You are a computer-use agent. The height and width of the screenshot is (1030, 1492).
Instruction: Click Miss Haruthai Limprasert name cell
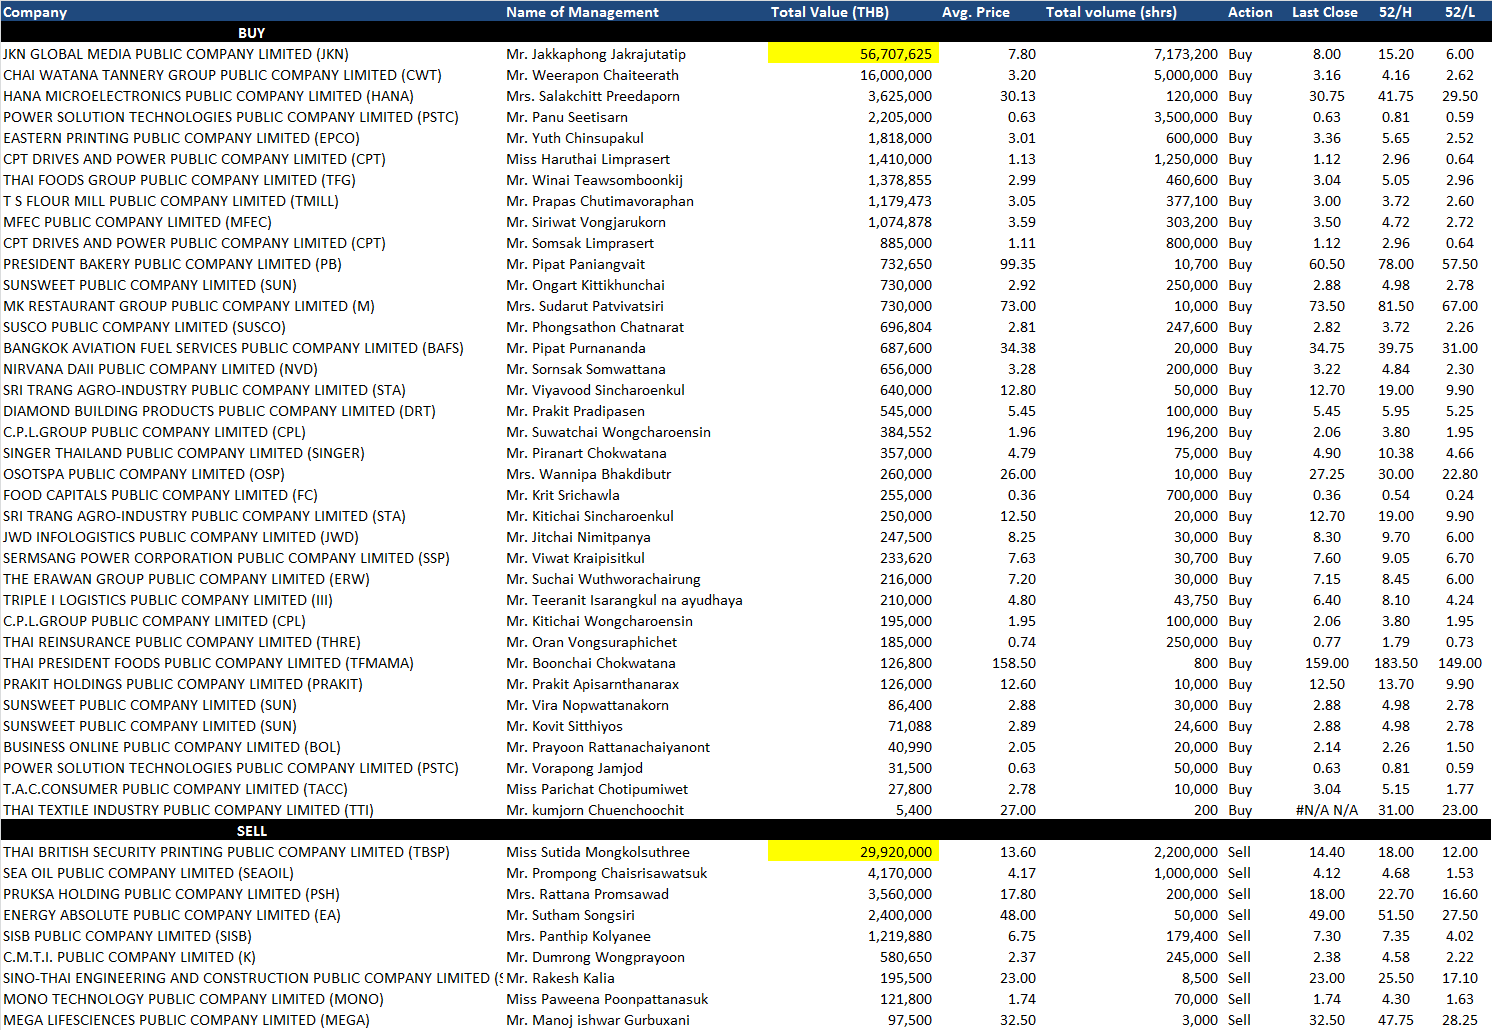click(588, 159)
